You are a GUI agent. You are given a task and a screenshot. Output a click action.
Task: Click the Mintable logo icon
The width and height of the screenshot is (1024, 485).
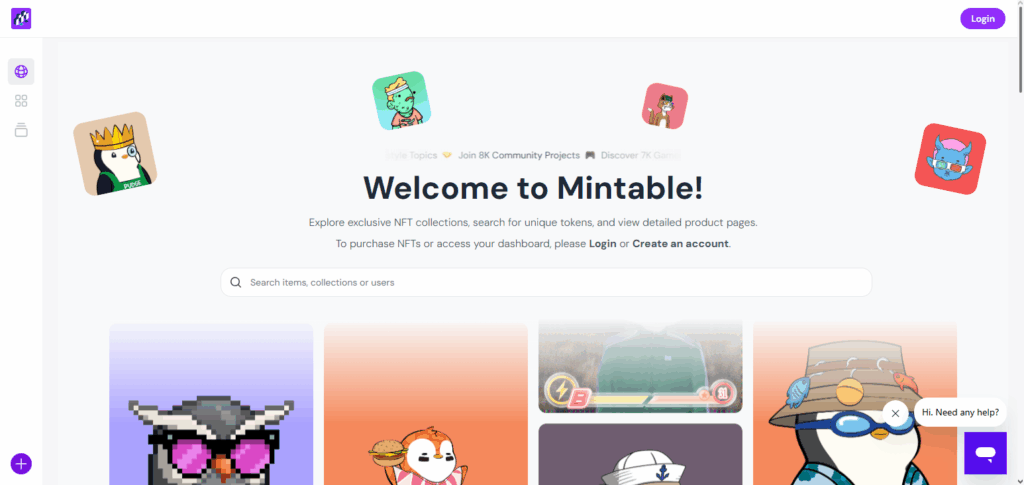21,18
